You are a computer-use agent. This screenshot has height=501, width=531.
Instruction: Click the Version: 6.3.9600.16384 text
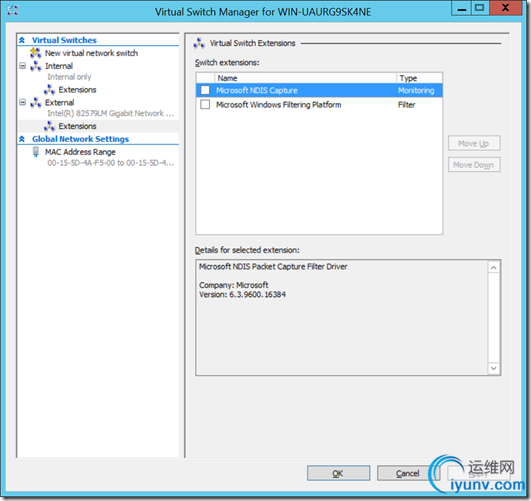(242, 294)
